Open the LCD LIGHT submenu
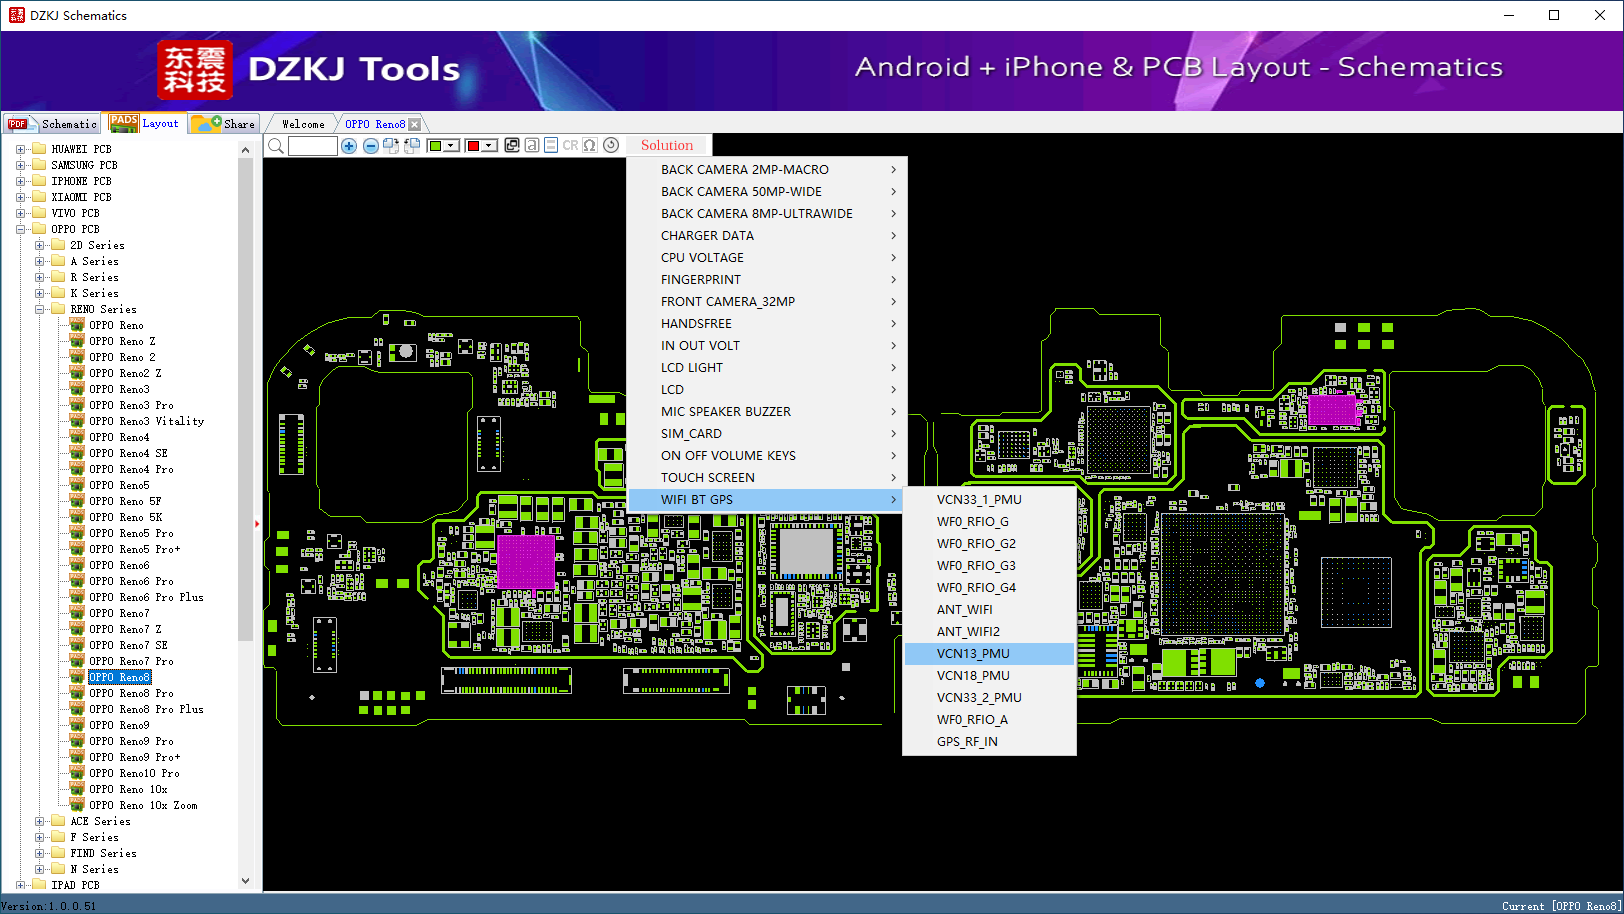The width and height of the screenshot is (1624, 914). coord(767,368)
